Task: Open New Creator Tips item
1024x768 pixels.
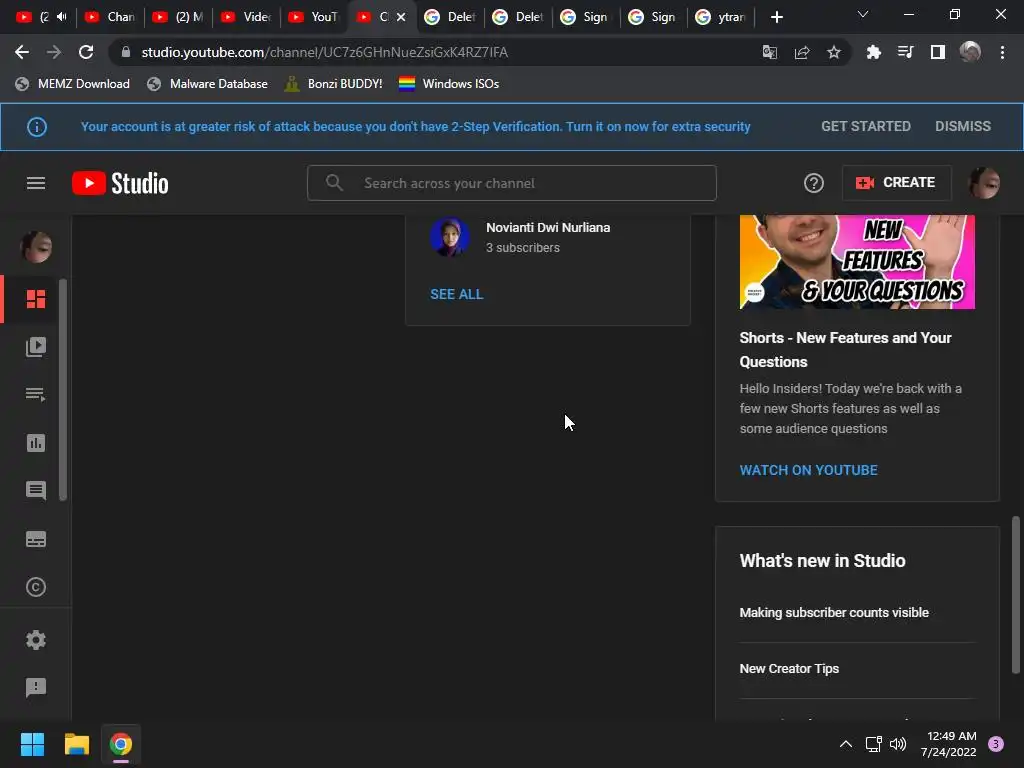Action: pos(789,669)
